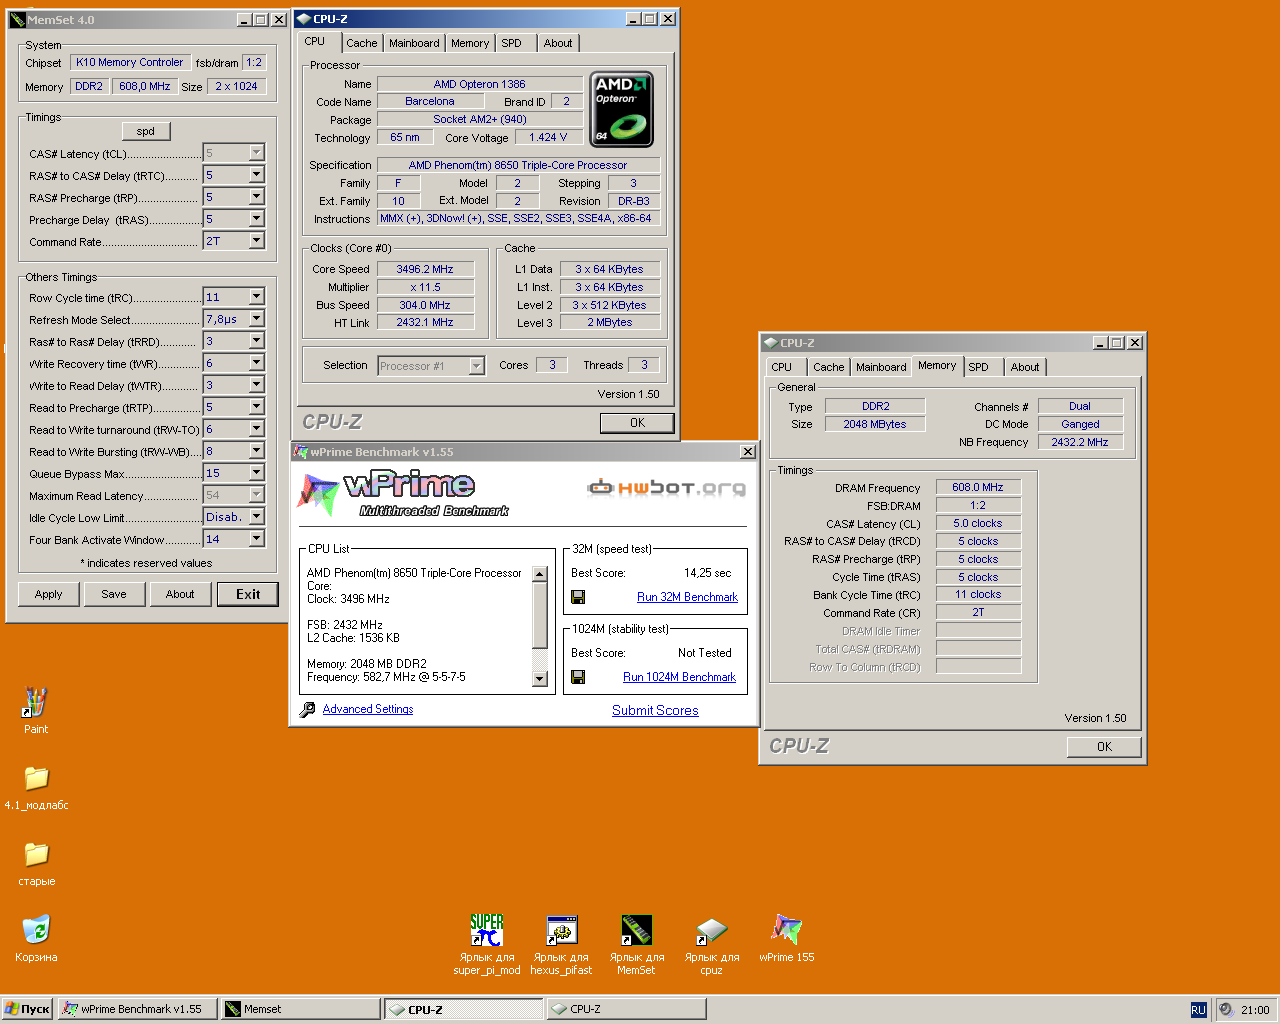
Task: Switch to Memory tab in front CPU-Z
Action: point(470,43)
